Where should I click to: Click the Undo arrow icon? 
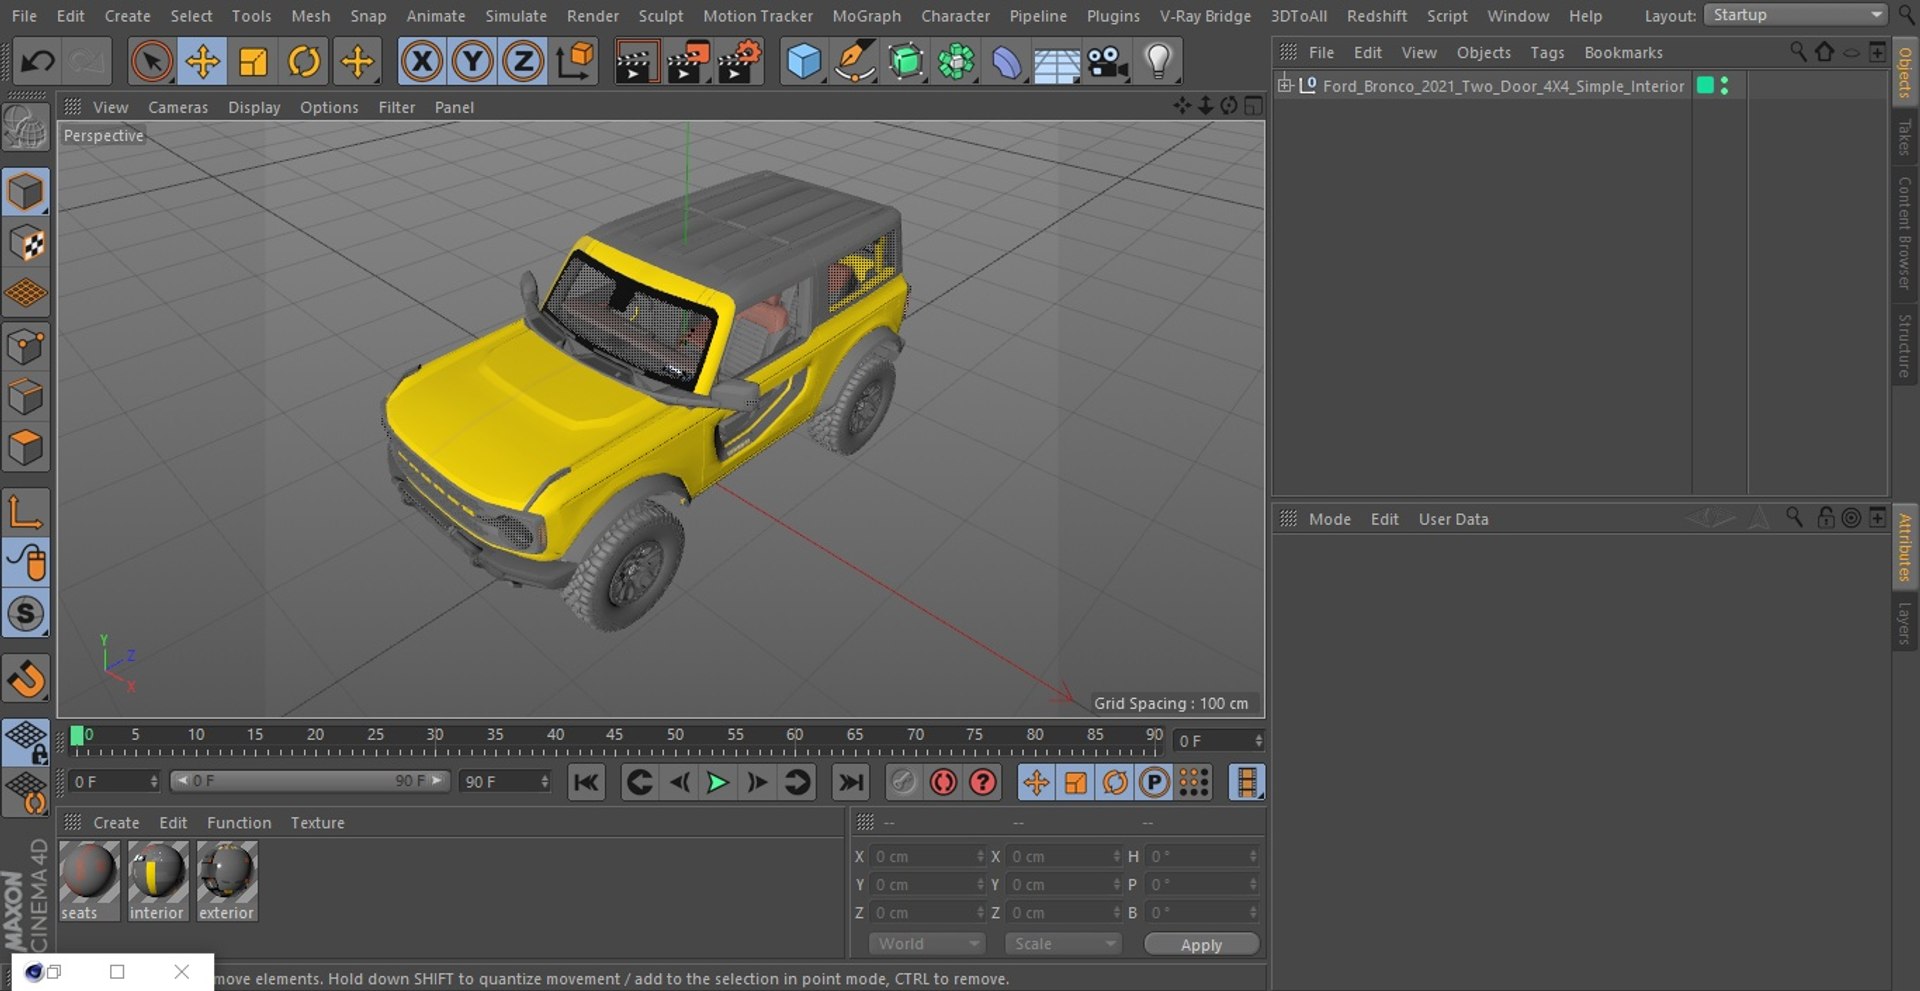point(38,62)
